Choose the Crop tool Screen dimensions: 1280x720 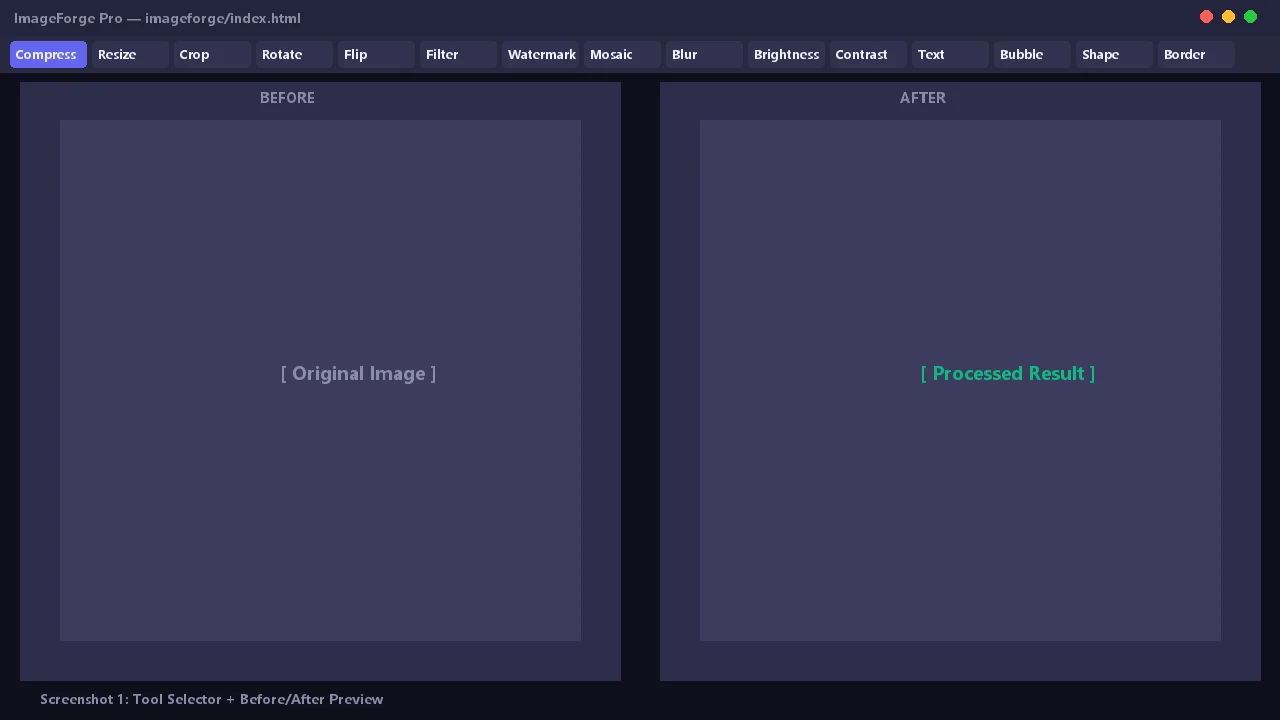pos(212,54)
